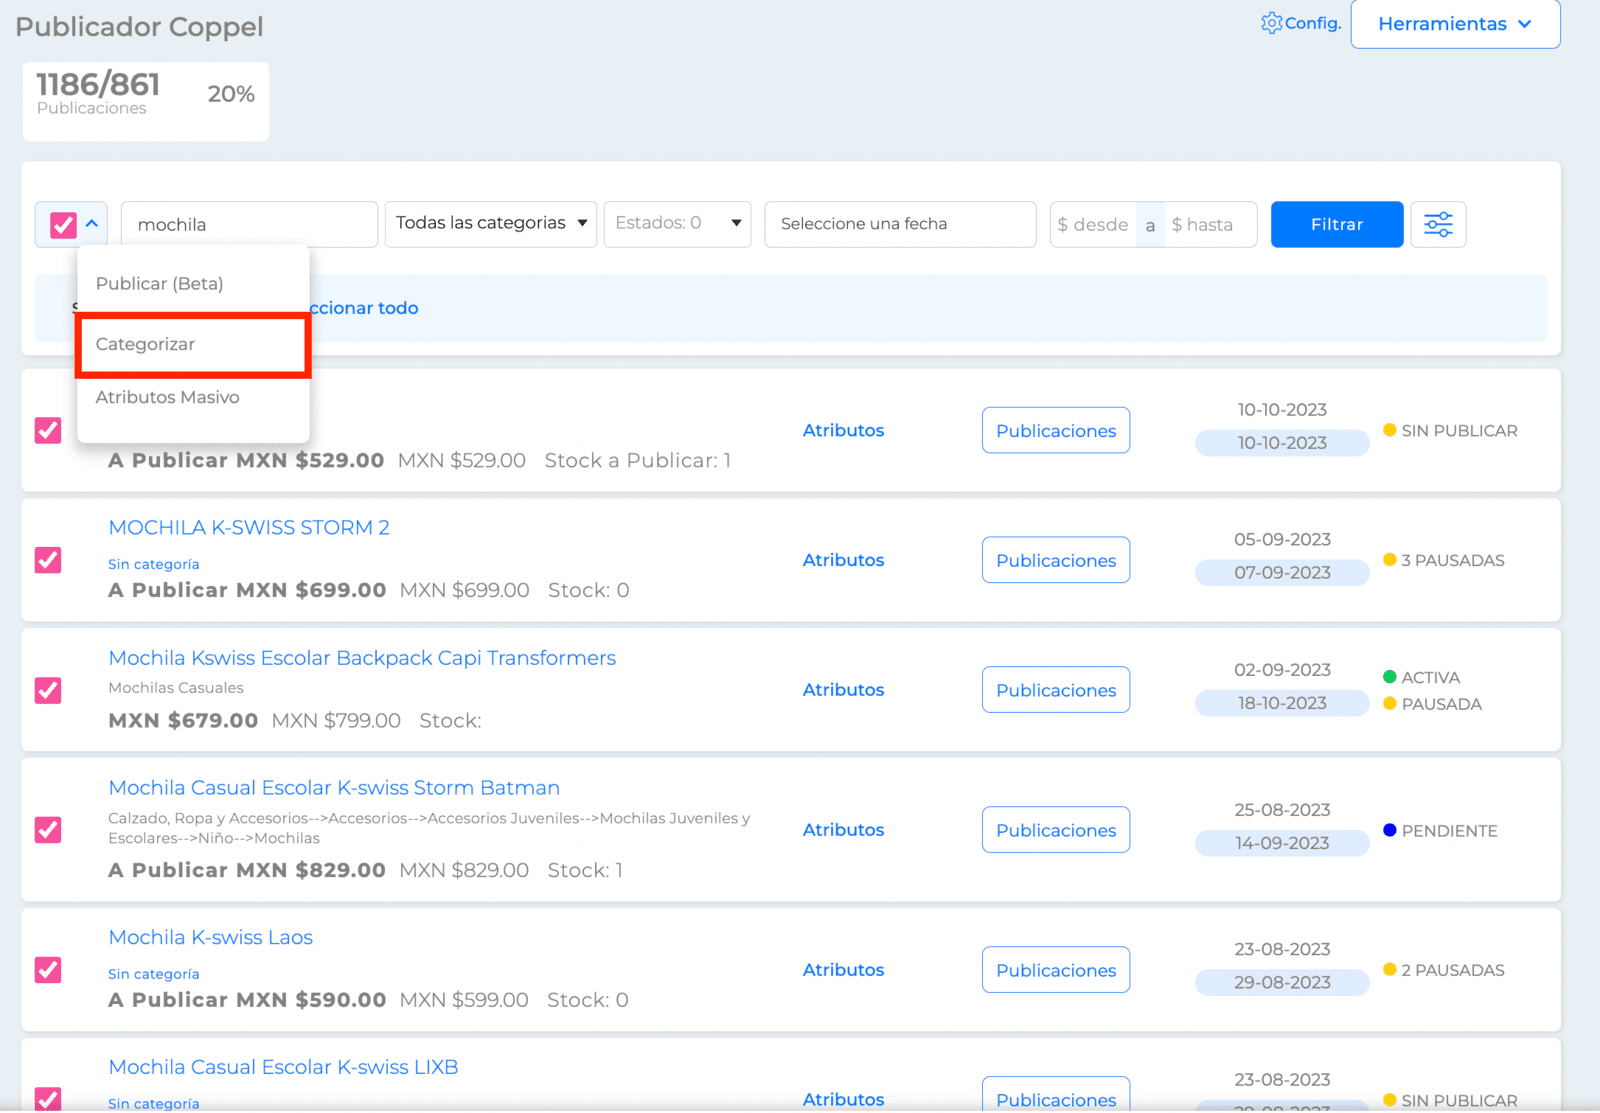Screen dimensions: 1600x1113
Task: Toggle the master select-all checkbox
Action: (x=63, y=224)
